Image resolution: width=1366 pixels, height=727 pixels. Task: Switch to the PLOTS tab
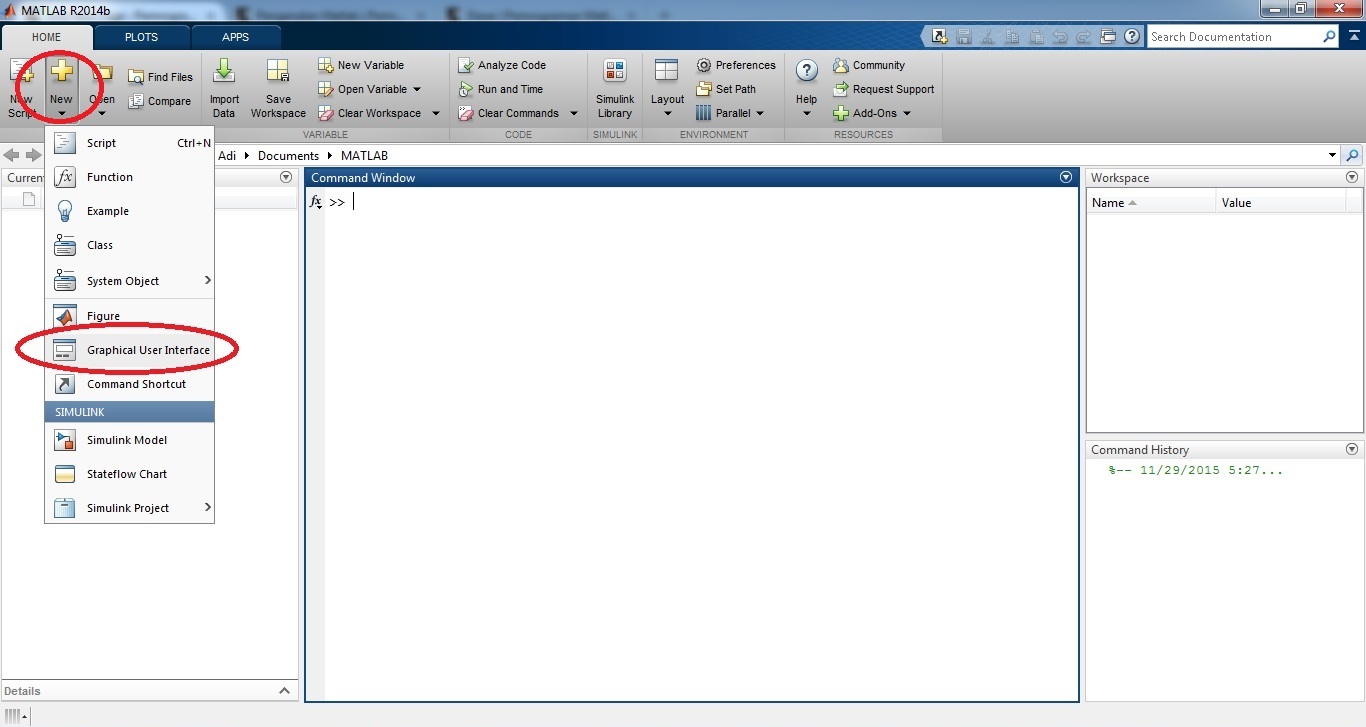pyautogui.click(x=141, y=37)
